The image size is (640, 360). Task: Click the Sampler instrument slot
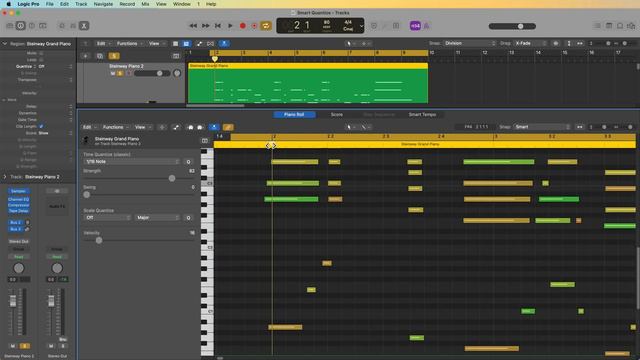click(x=18, y=191)
